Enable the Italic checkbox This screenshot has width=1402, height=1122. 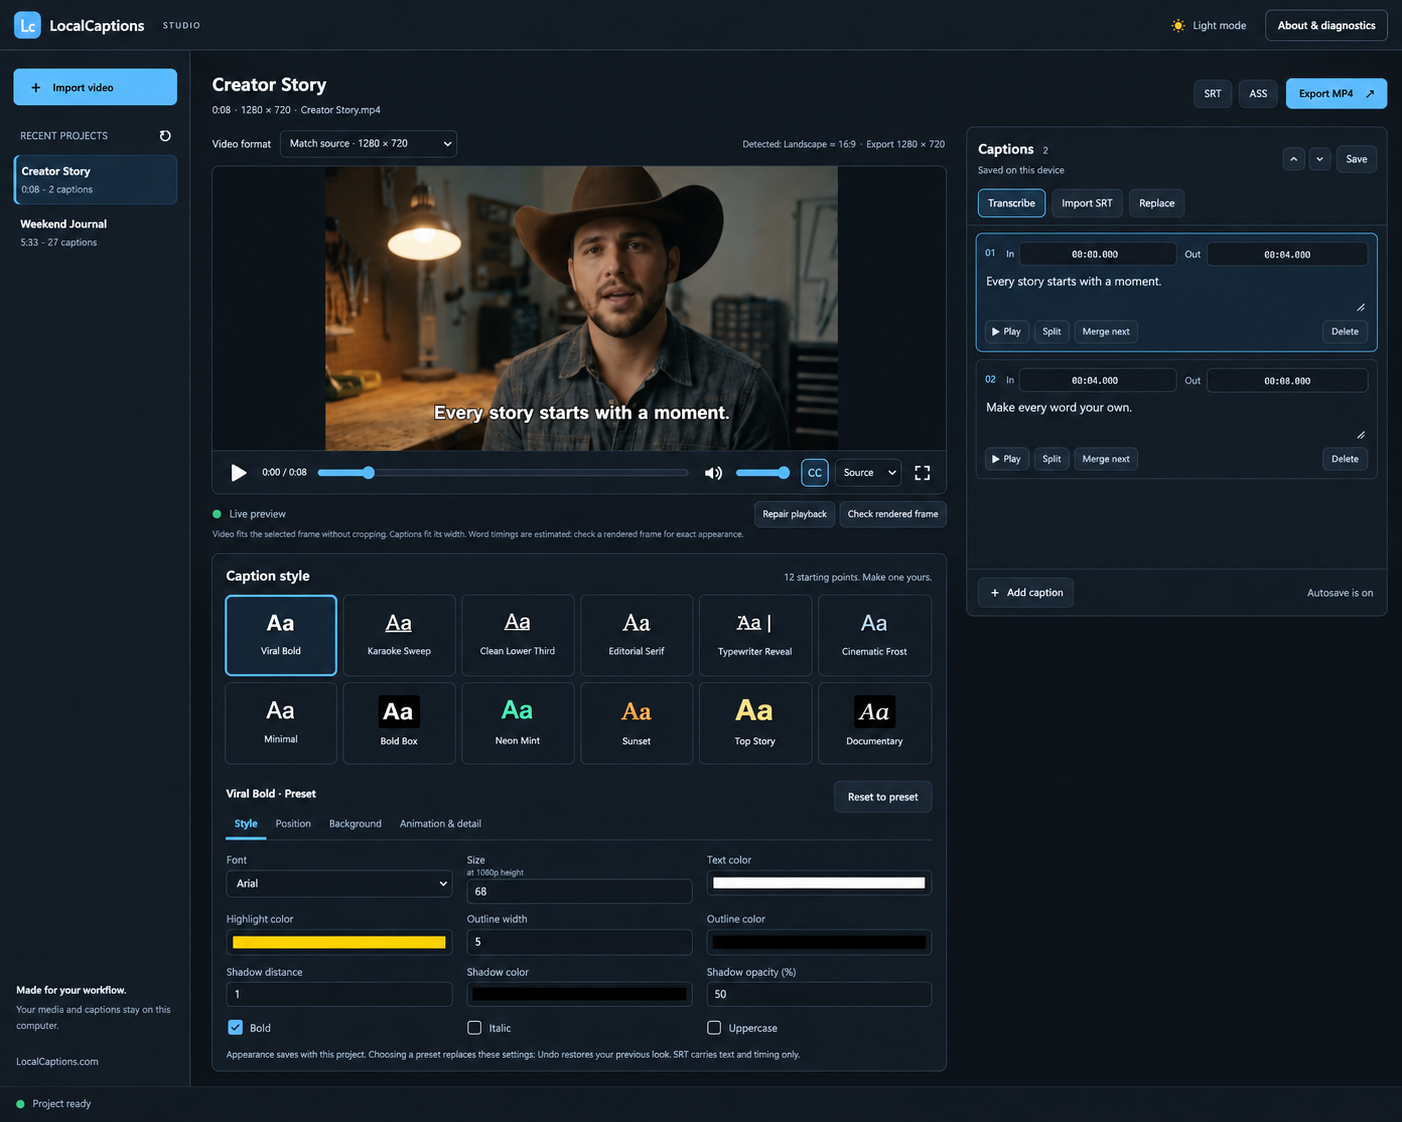474,1027
